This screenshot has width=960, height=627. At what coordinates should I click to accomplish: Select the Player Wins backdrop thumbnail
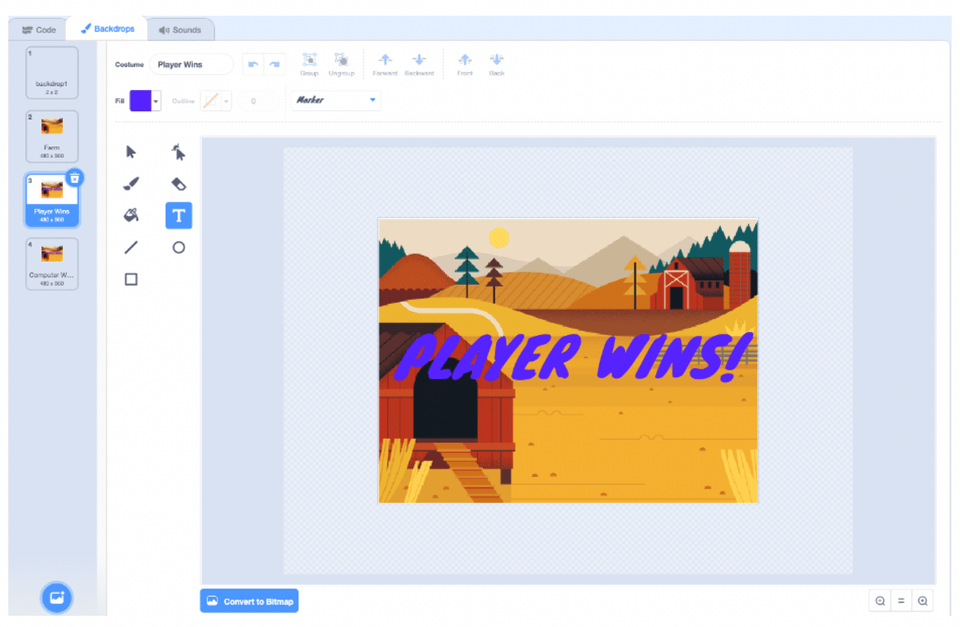52,200
